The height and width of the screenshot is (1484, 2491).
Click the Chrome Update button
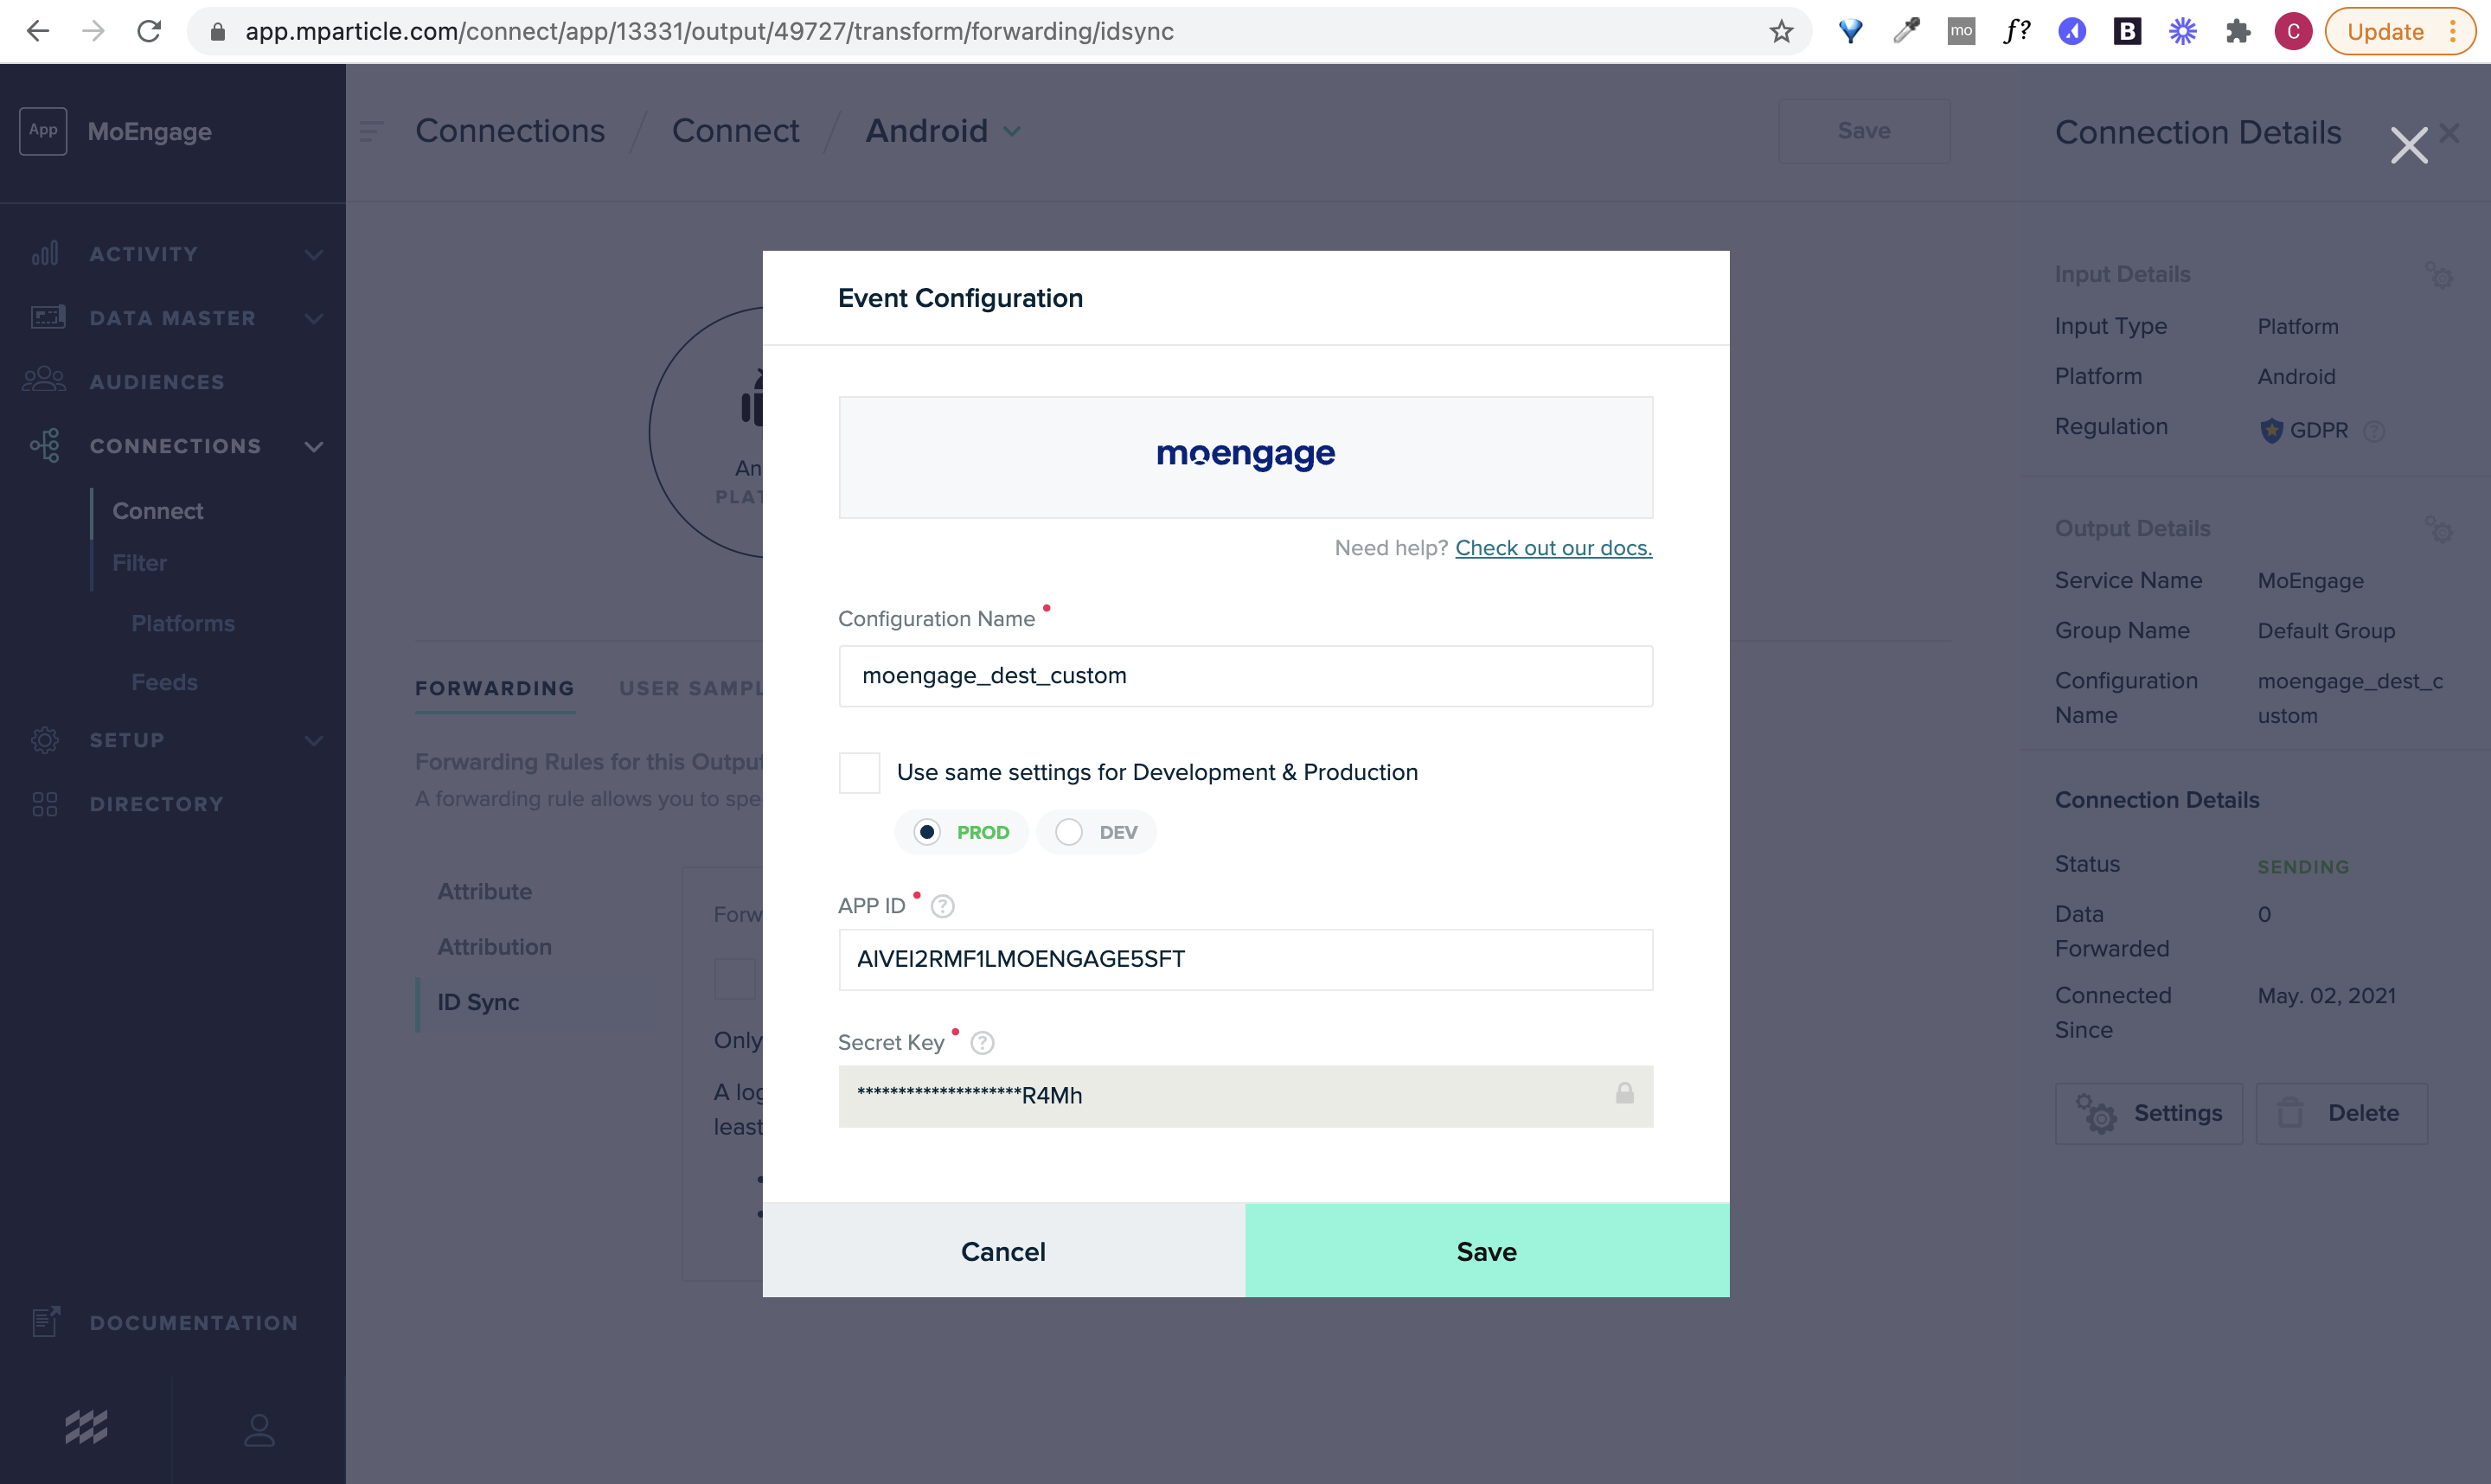coord(2399,31)
